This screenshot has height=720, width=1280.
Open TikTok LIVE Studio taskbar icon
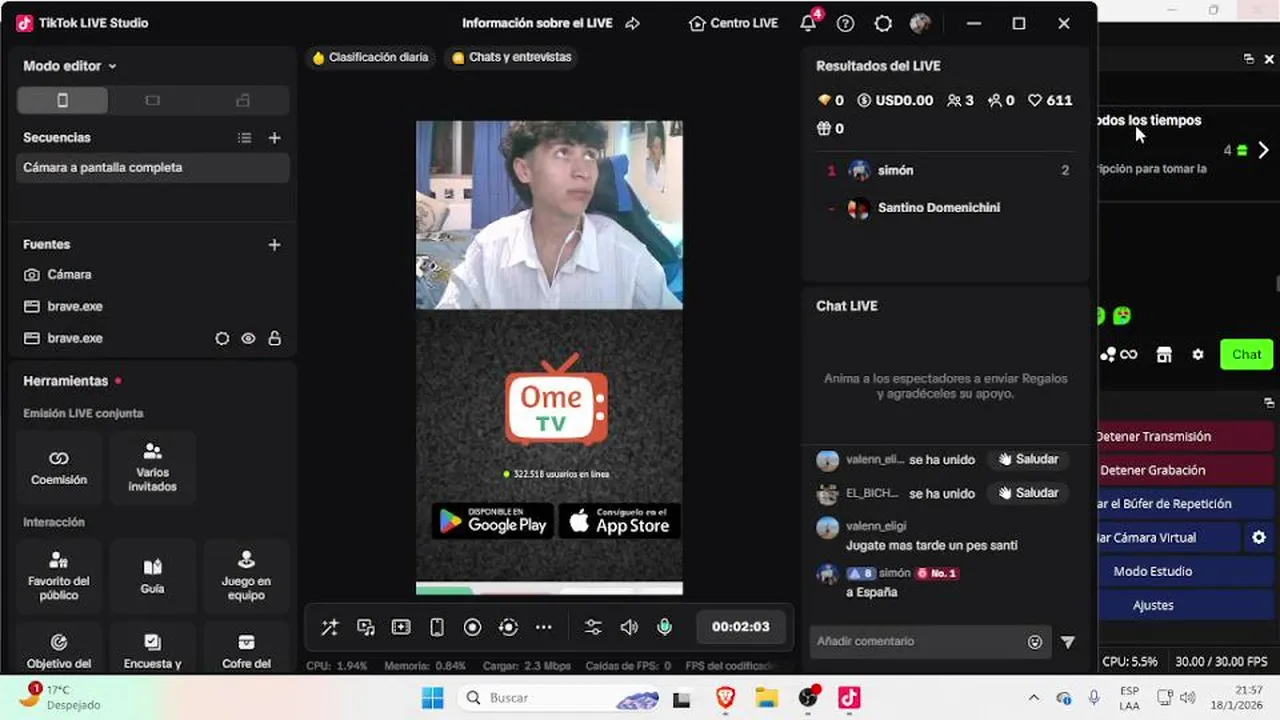click(x=849, y=697)
